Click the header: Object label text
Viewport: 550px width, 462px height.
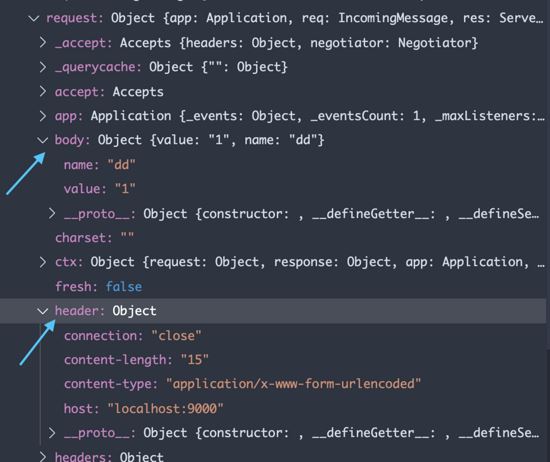pyautogui.click(x=106, y=311)
